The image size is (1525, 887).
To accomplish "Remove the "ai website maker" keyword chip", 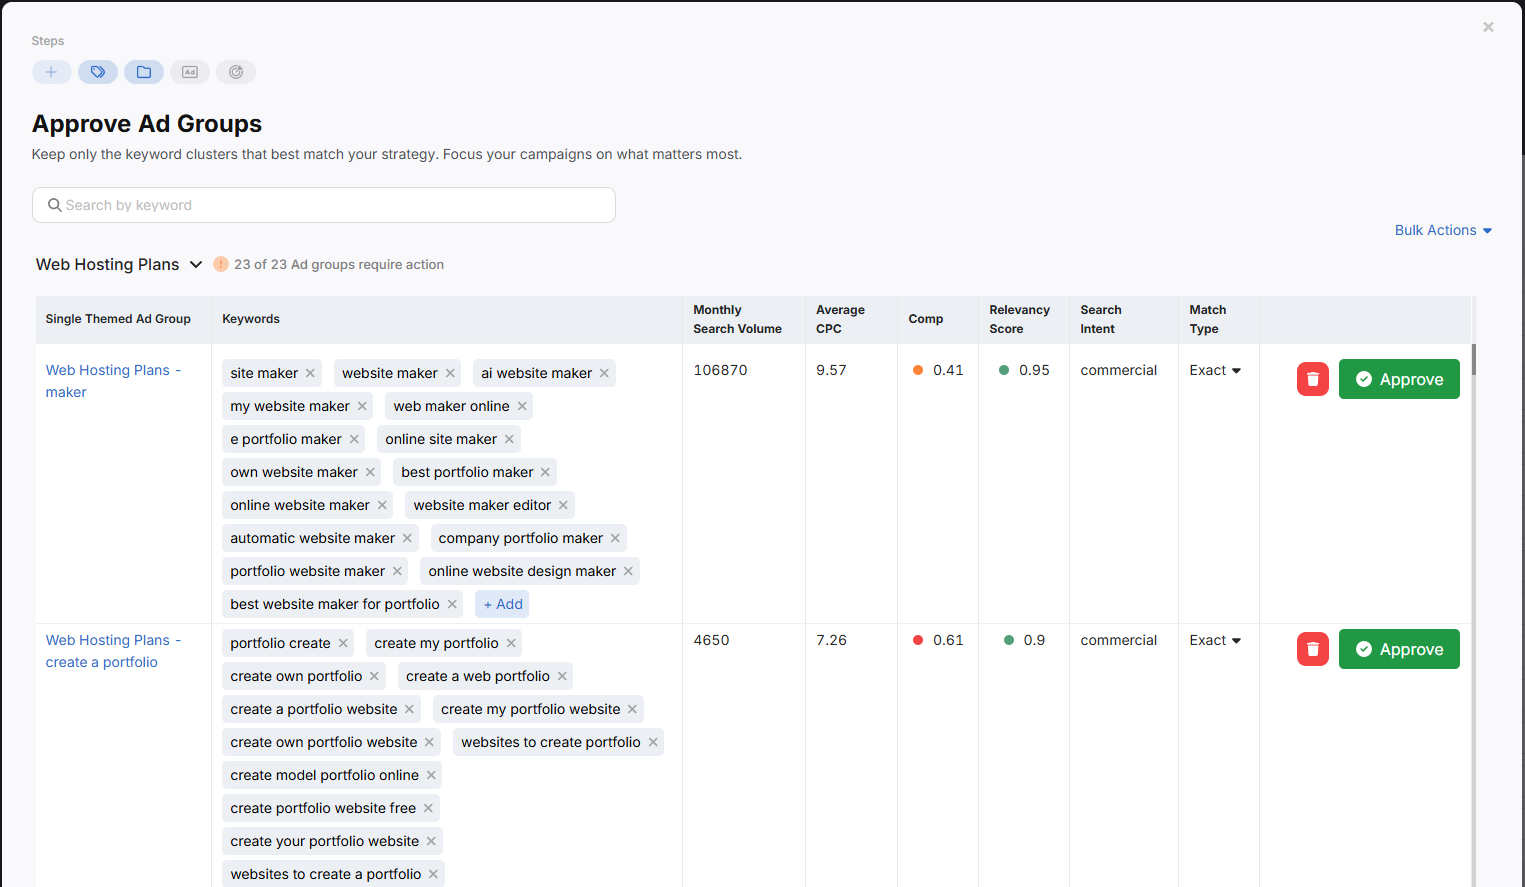I will 604,372.
